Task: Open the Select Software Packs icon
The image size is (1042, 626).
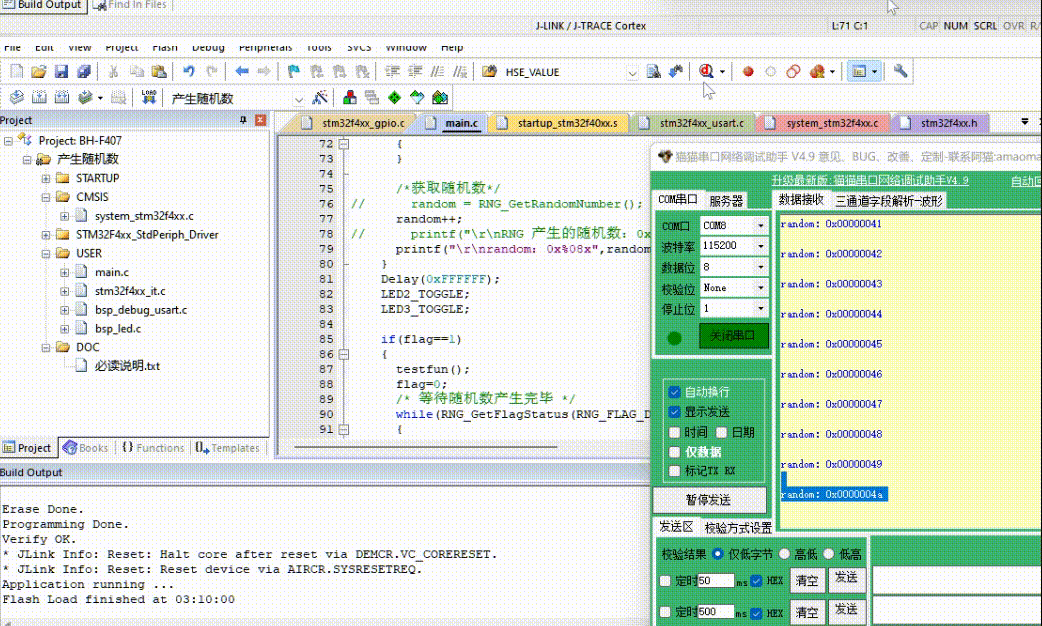Action: tap(417, 98)
